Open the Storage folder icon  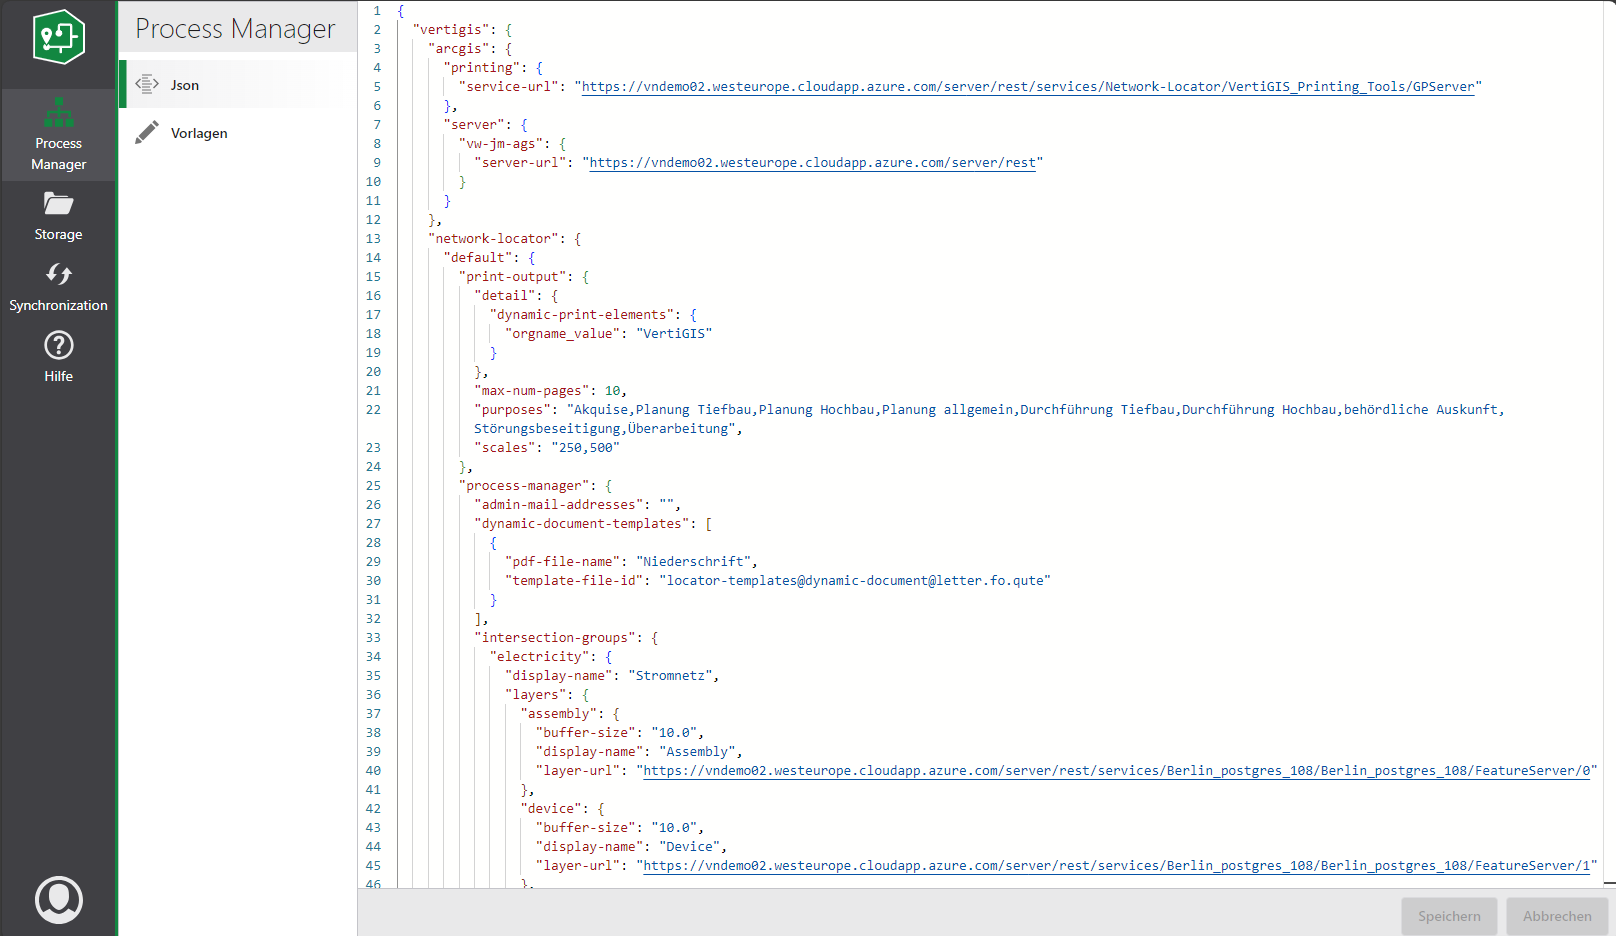click(x=58, y=204)
